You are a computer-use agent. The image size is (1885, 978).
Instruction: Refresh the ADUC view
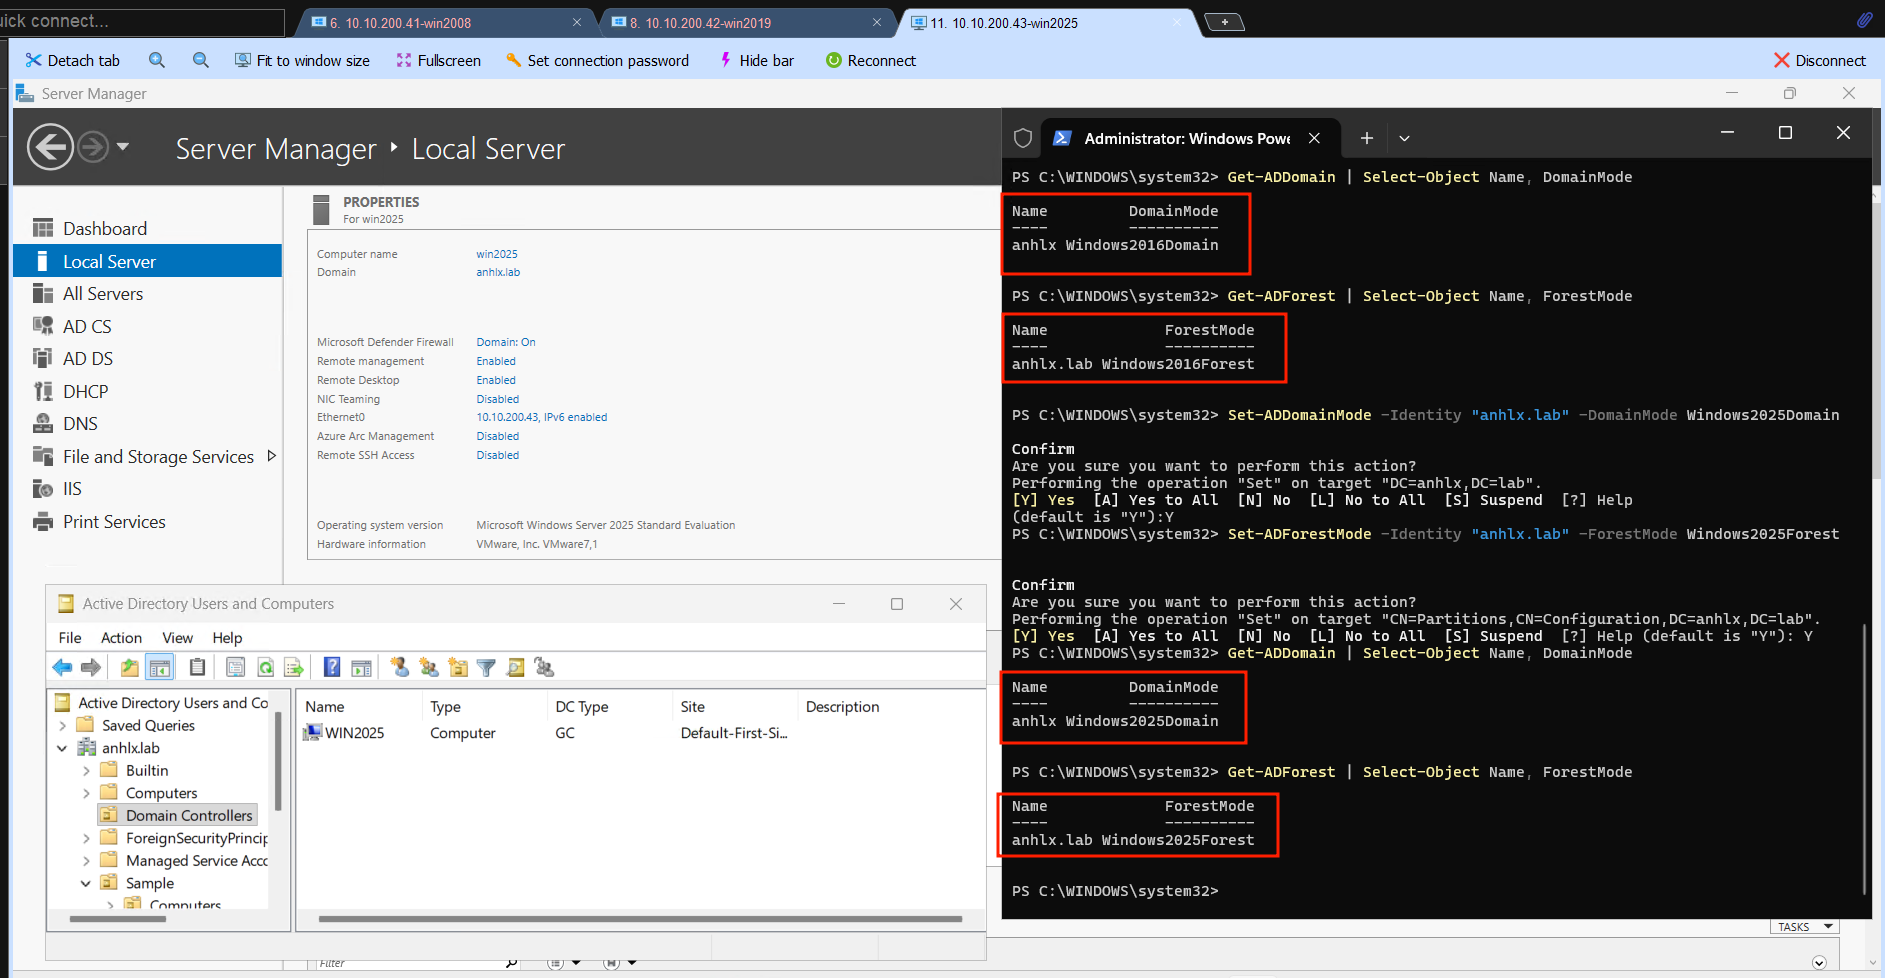265,667
